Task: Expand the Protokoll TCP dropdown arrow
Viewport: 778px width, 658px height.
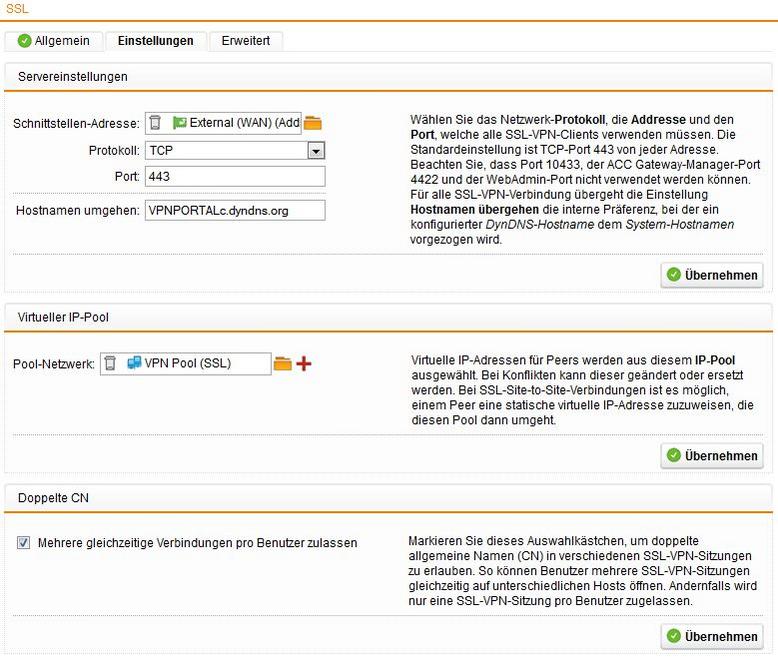Action: coord(316,150)
